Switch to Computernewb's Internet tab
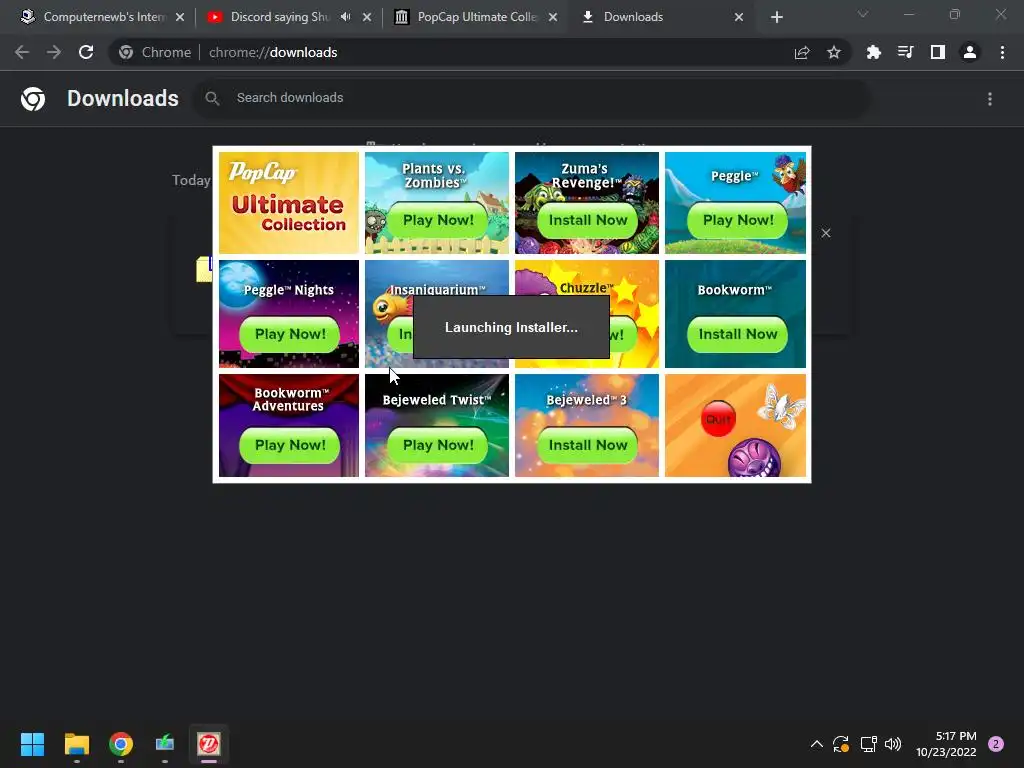Image resolution: width=1024 pixels, height=768 pixels. point(103,17)
